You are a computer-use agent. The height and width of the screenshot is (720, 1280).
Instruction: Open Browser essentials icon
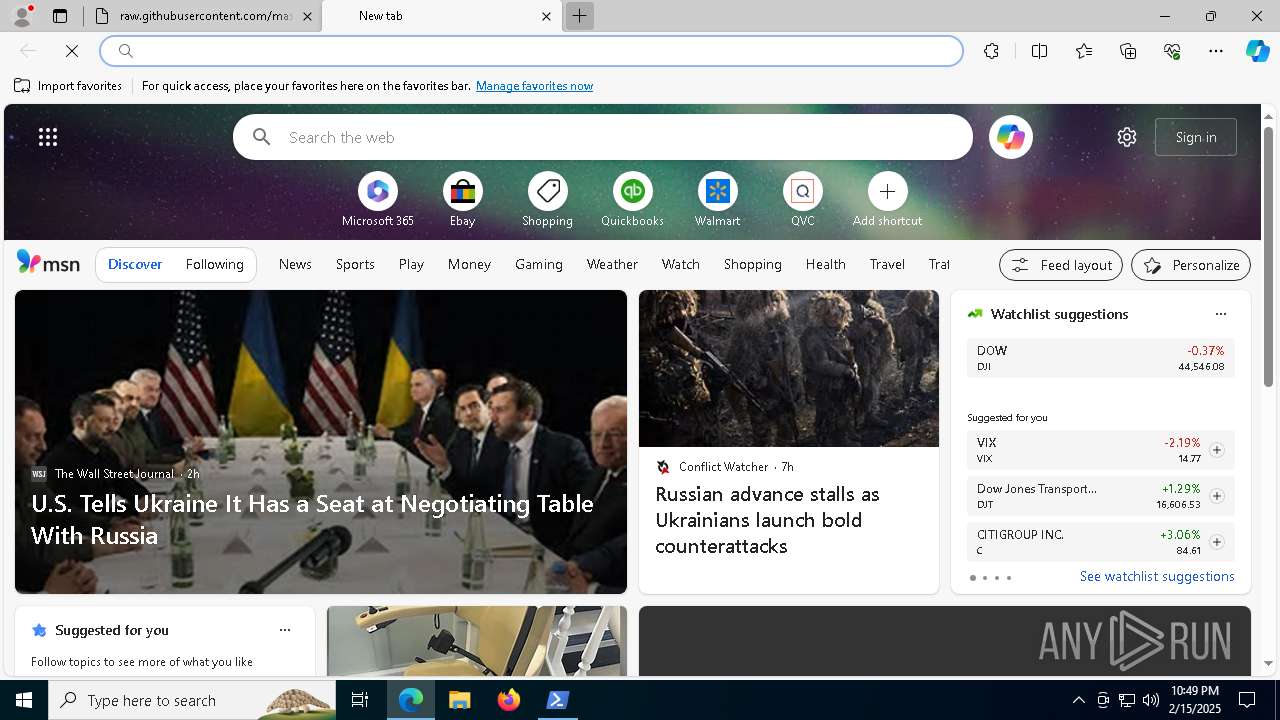pos(1172,51)
